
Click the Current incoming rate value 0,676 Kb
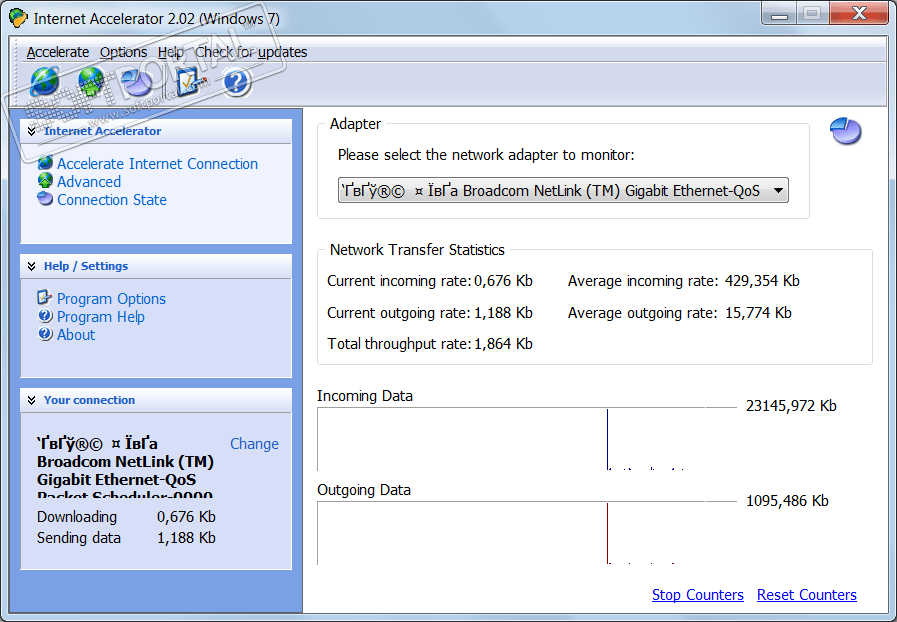click(503, 281)
